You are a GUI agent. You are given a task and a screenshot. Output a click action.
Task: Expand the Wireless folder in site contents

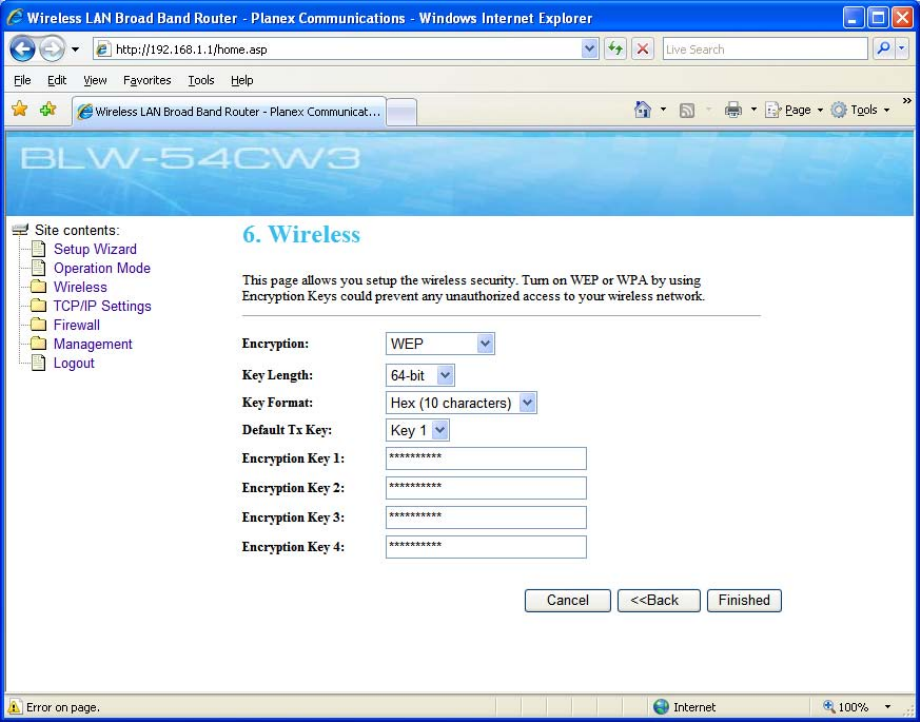pyautogui.click(x=80, y=287)
